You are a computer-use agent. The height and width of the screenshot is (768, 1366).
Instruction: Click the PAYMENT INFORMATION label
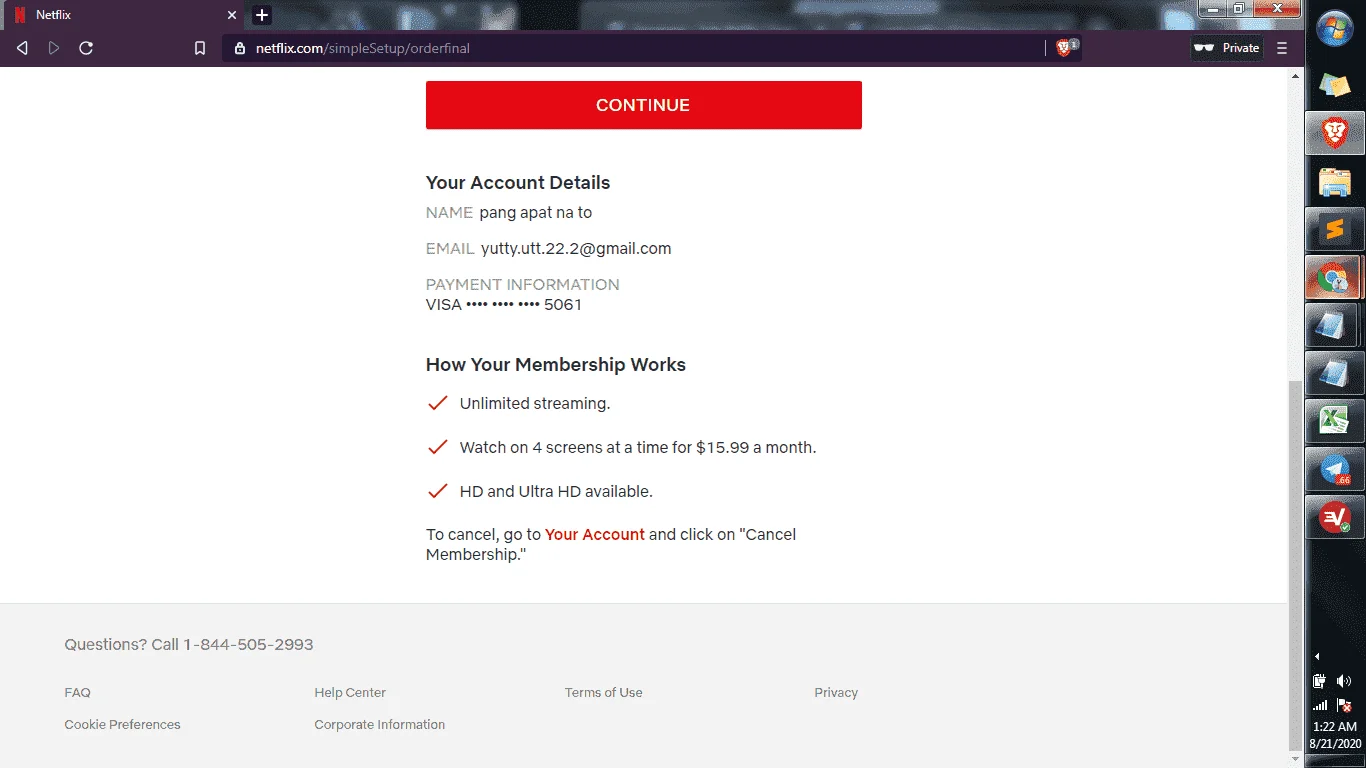[x=523, y=285]
